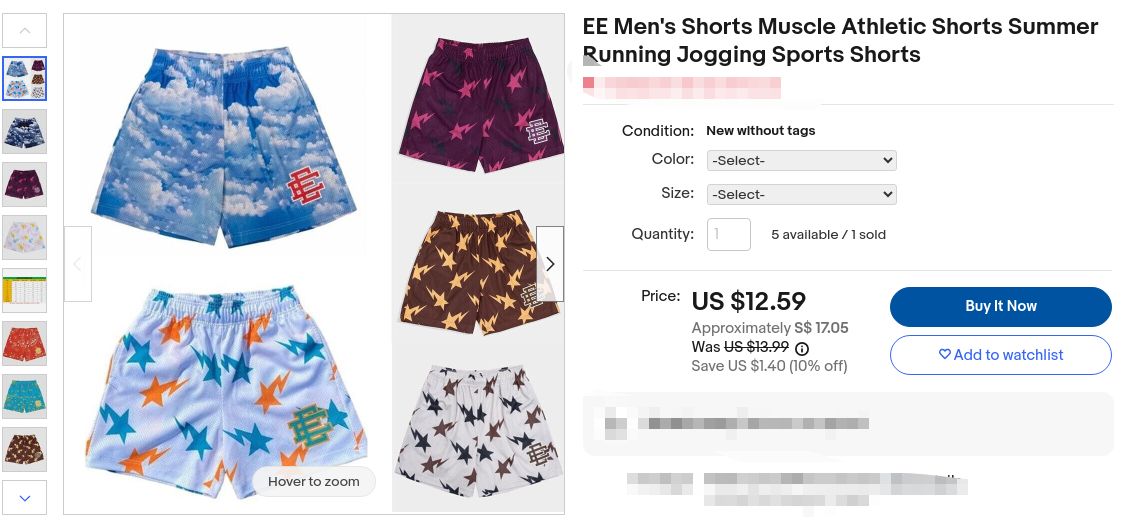Click the Buy It Now button
Image resolution: width=1132 pixels, height=523 pixels.
click(1001, 306)
